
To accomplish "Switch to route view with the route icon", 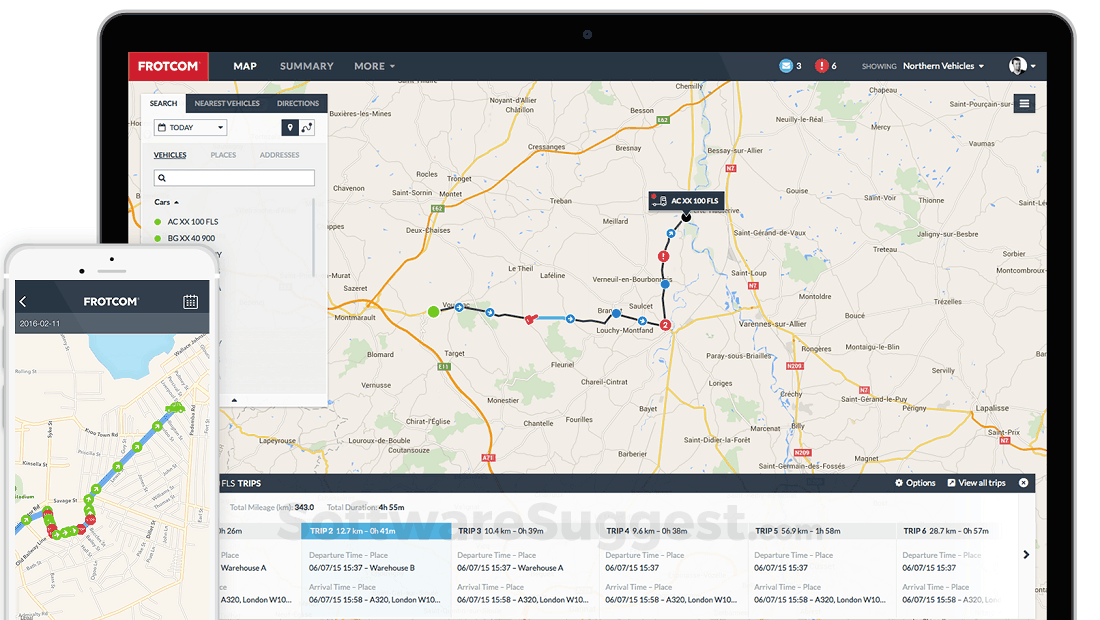I will 307,127.
